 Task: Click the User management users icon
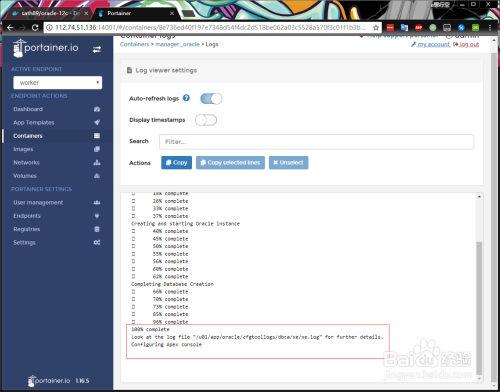(97, 203)
